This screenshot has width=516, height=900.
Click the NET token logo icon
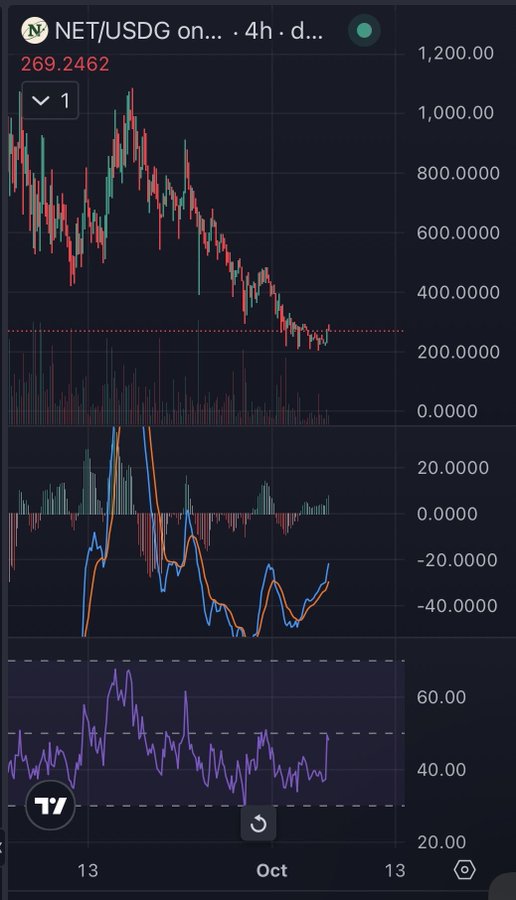tap(34, 30)
